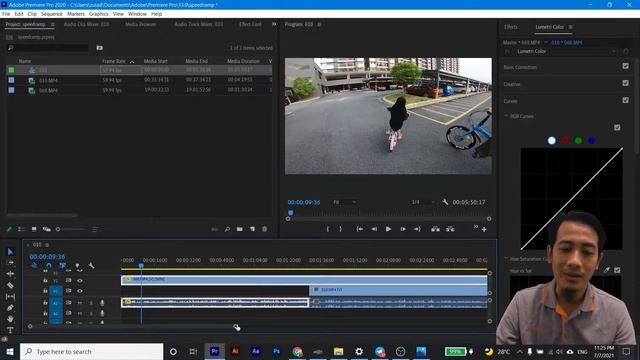The width and height of the screenshot is (640, 360).
Task: Collapse Hue Saturation Curves section
Action: (x=507, y=259)
